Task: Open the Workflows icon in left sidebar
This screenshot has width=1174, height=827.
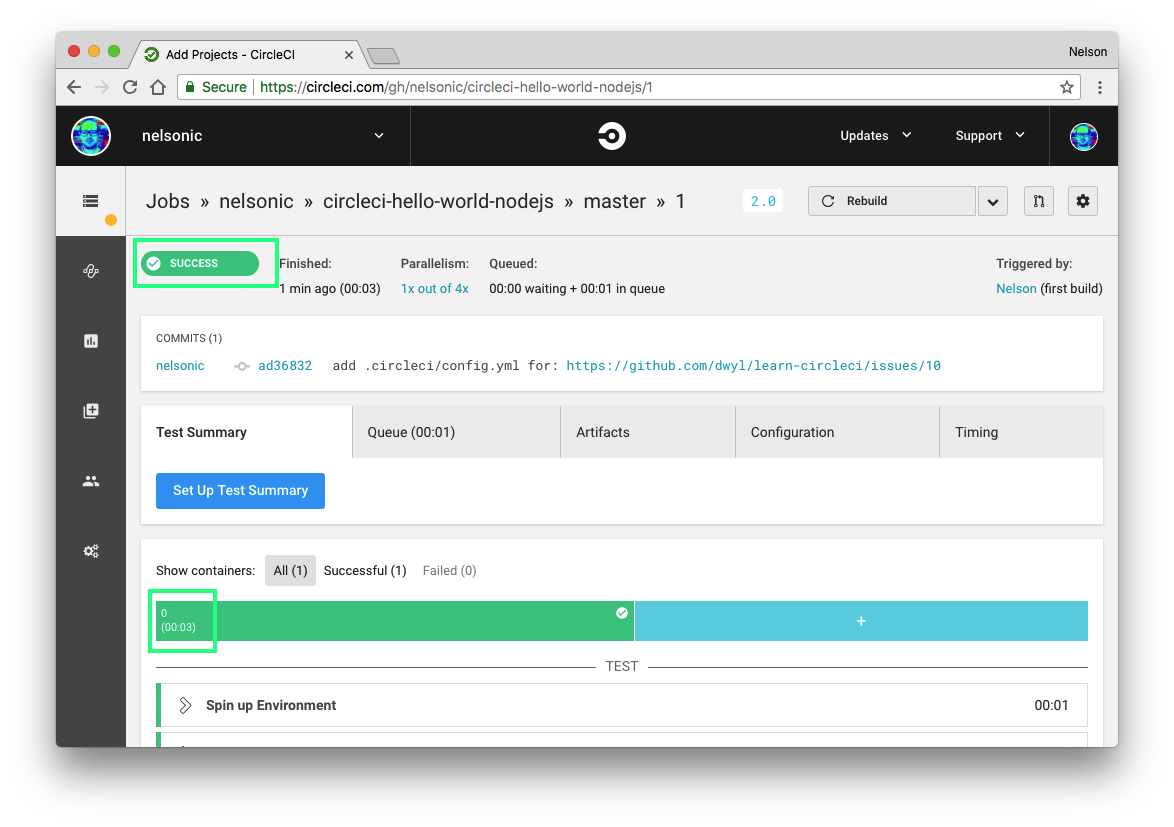Action: pyautogui.click(x=91, y=270)
